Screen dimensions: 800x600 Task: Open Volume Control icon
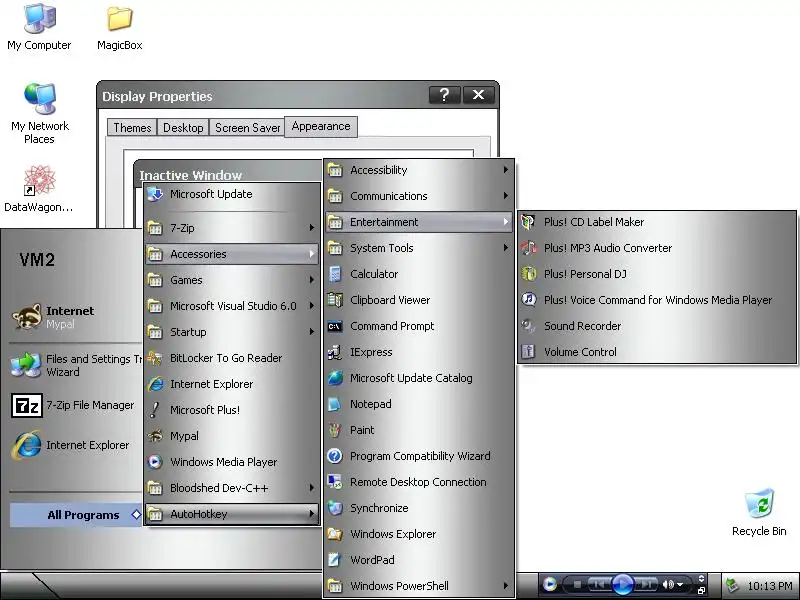point(528,352)
